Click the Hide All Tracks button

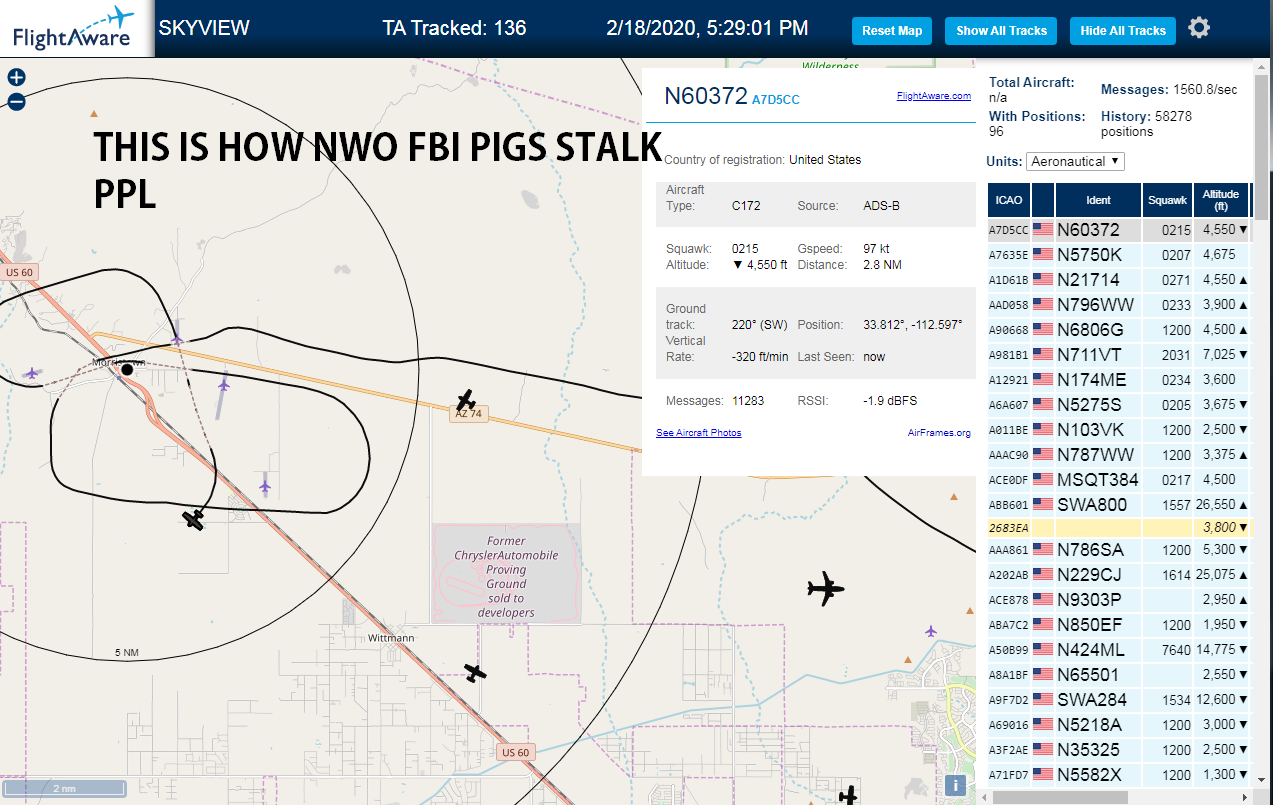1123,31
